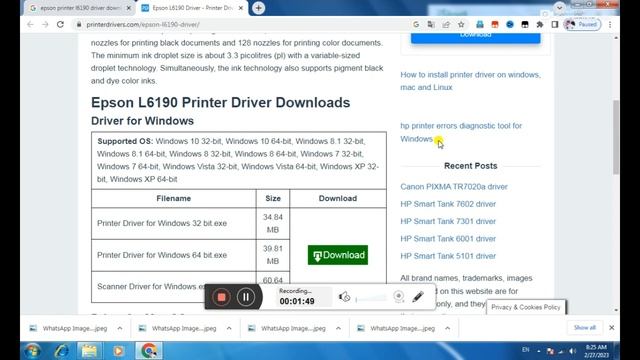Click Epson L6190 Printer Driver Downloads heading
The height and width of the screenshot is (360, 640).
pos(220,102)
